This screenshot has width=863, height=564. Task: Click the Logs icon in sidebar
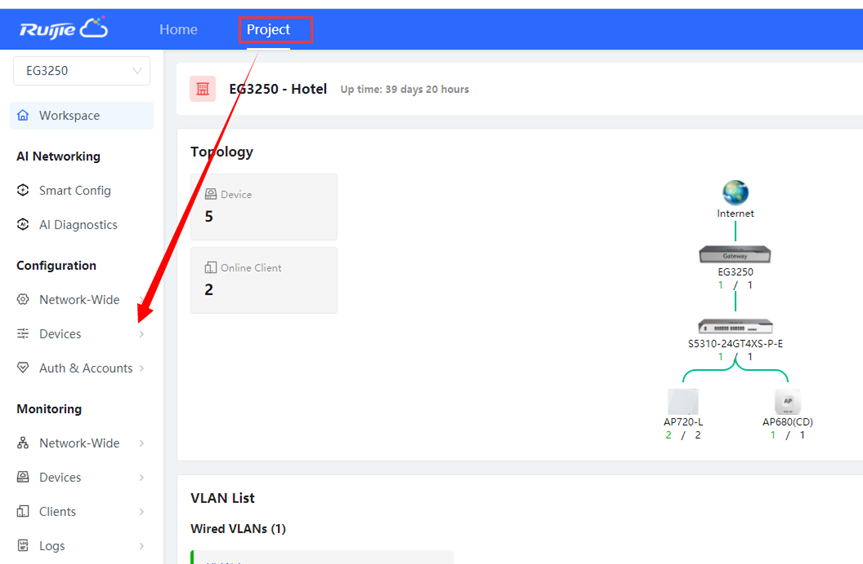(23, 545)
